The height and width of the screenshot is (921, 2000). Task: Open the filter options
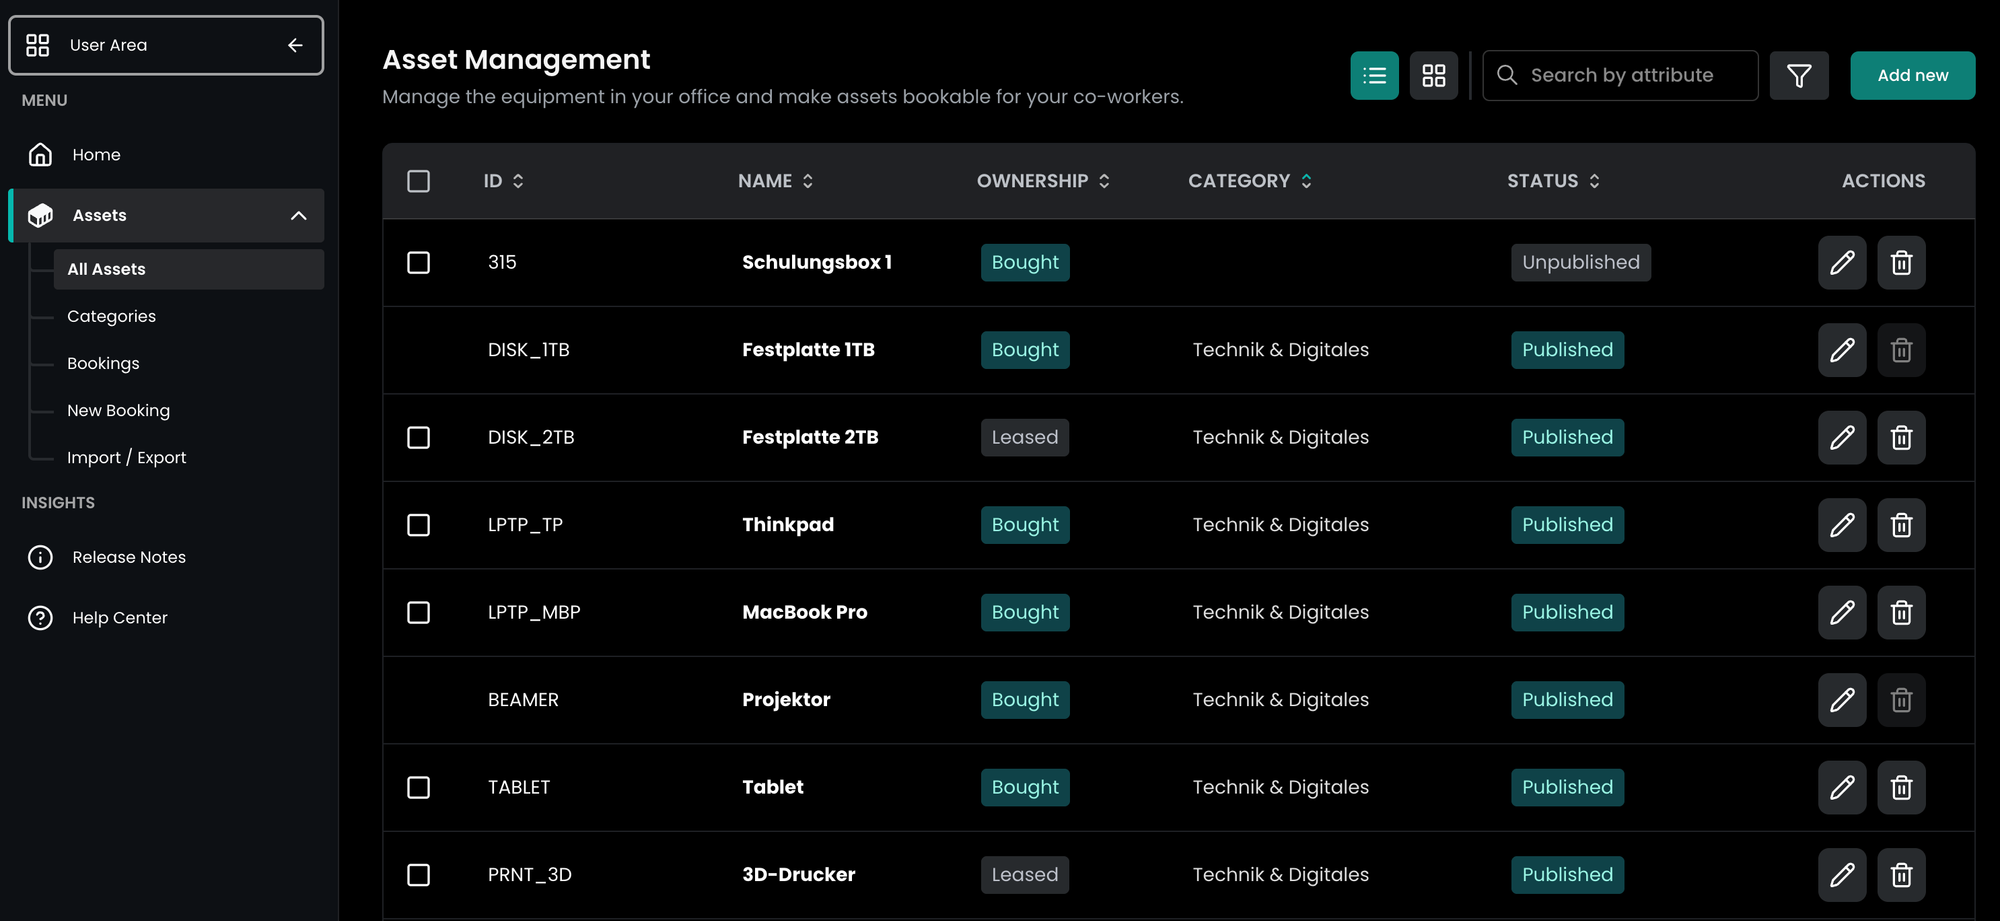(1798, 75)
